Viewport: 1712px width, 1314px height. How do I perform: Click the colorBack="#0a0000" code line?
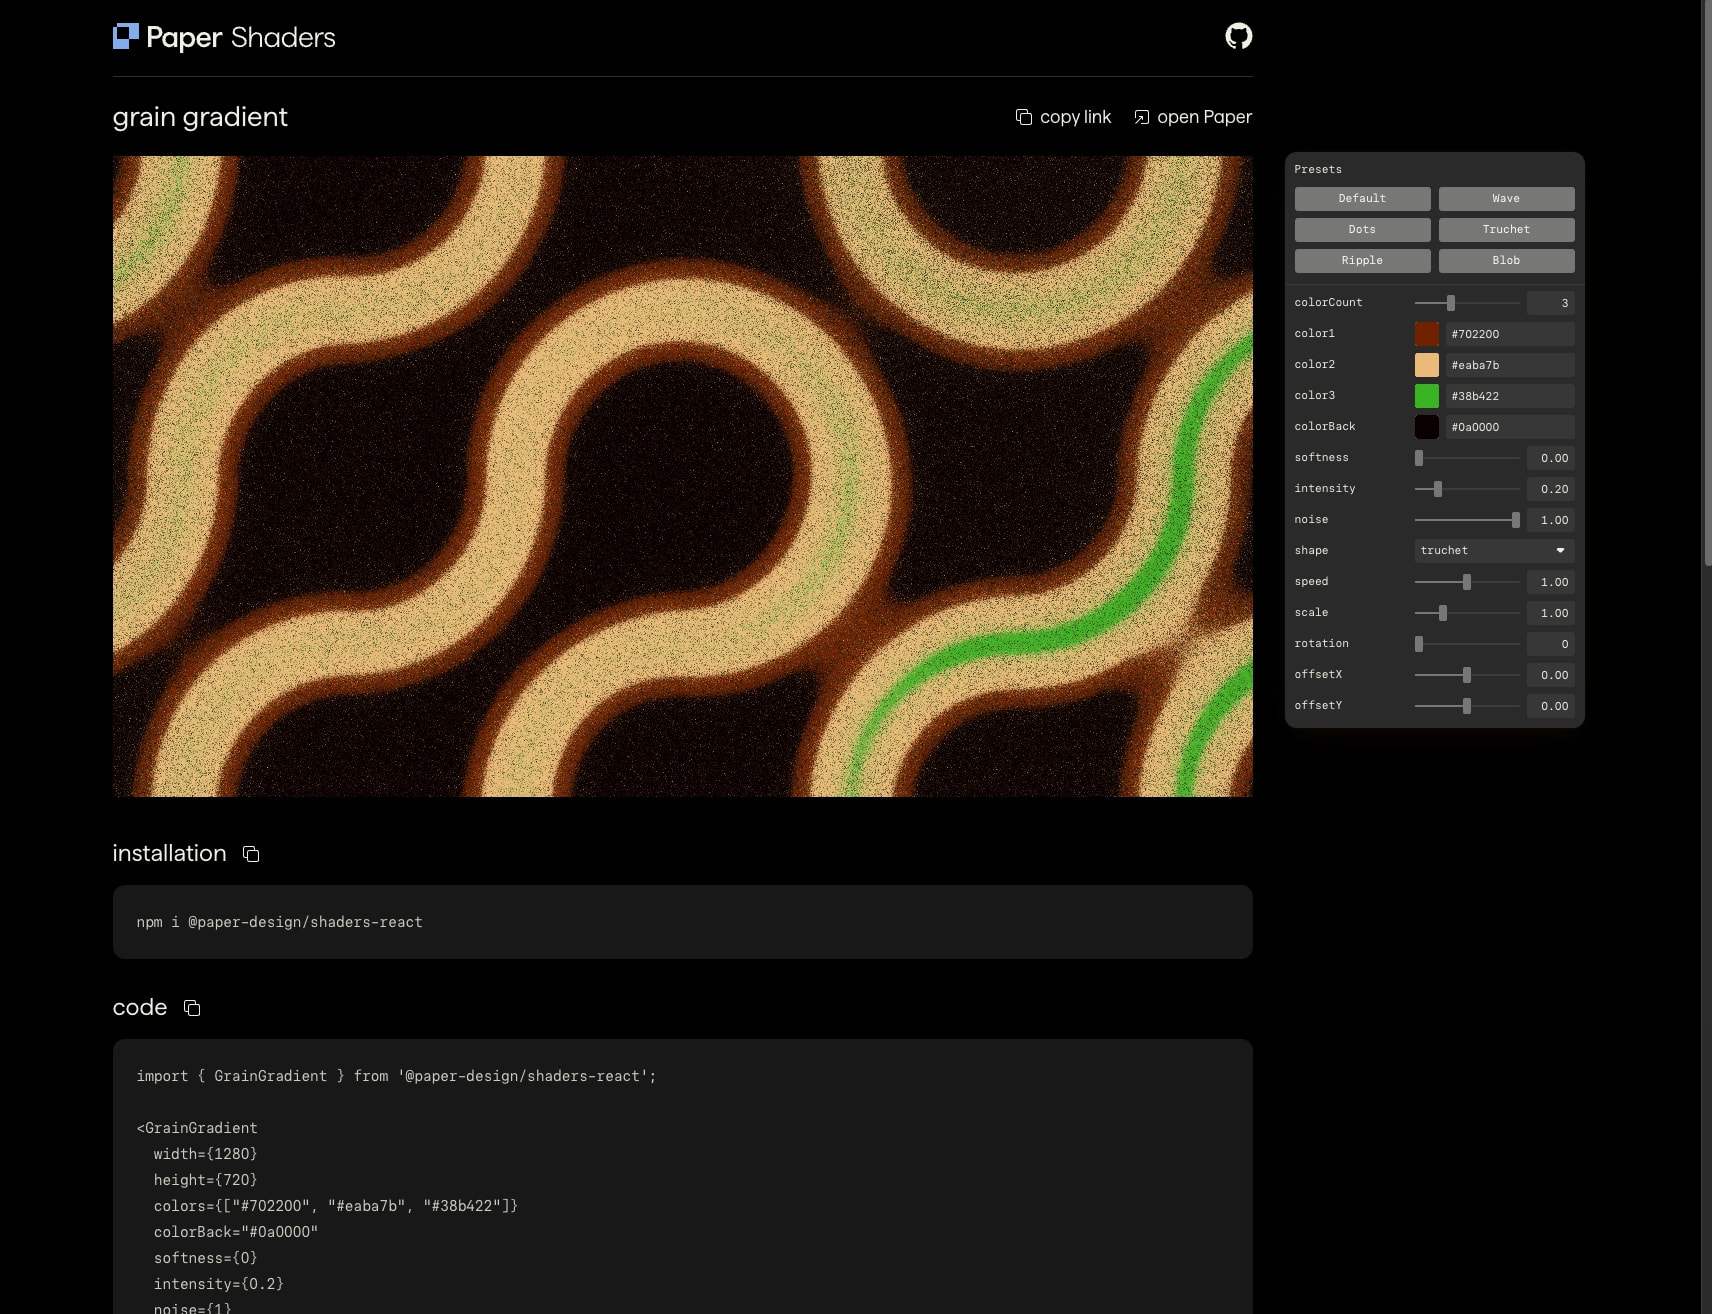(236, 1232)
